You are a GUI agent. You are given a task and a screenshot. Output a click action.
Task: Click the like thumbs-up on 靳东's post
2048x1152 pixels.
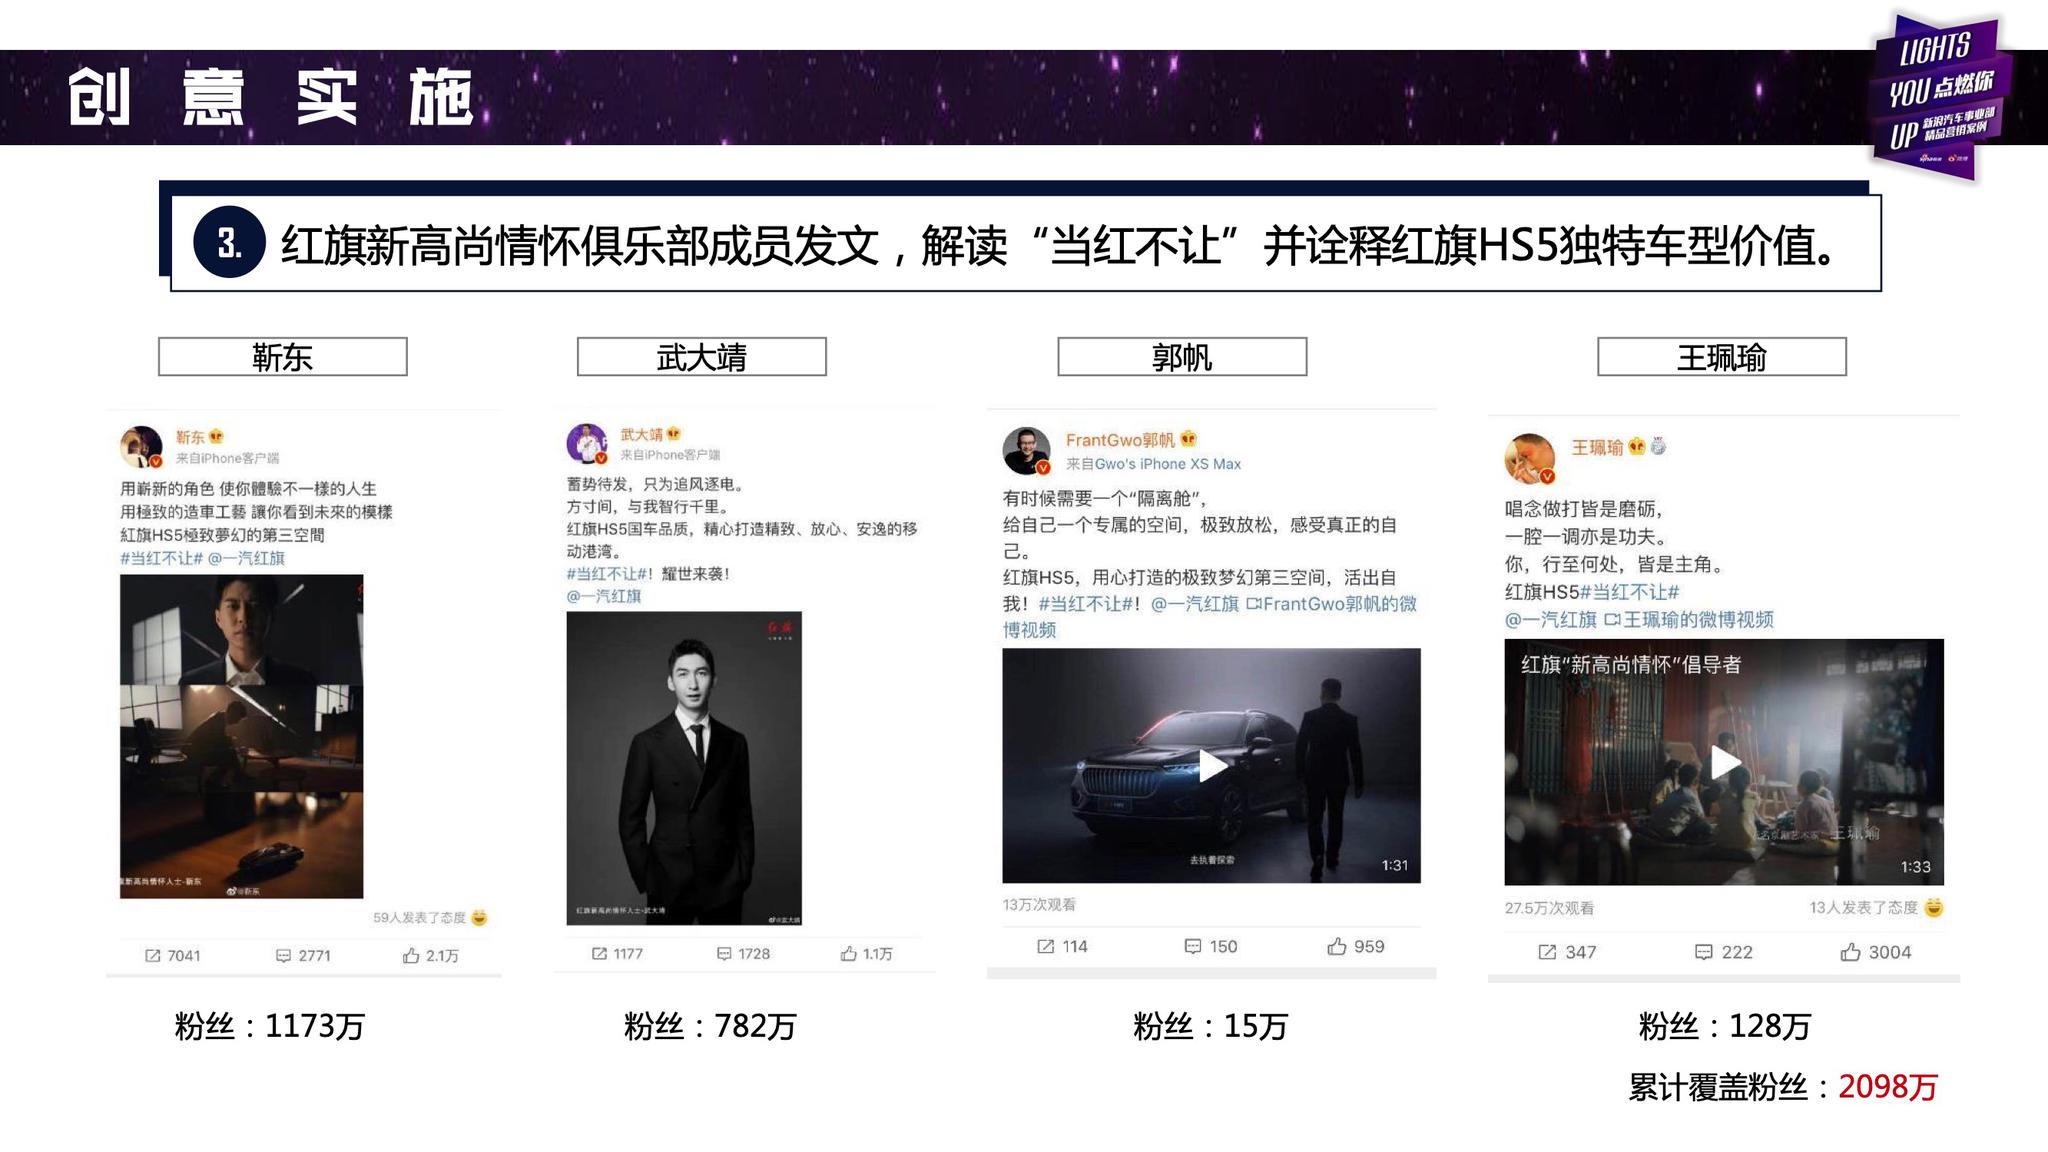pos(411,956)
